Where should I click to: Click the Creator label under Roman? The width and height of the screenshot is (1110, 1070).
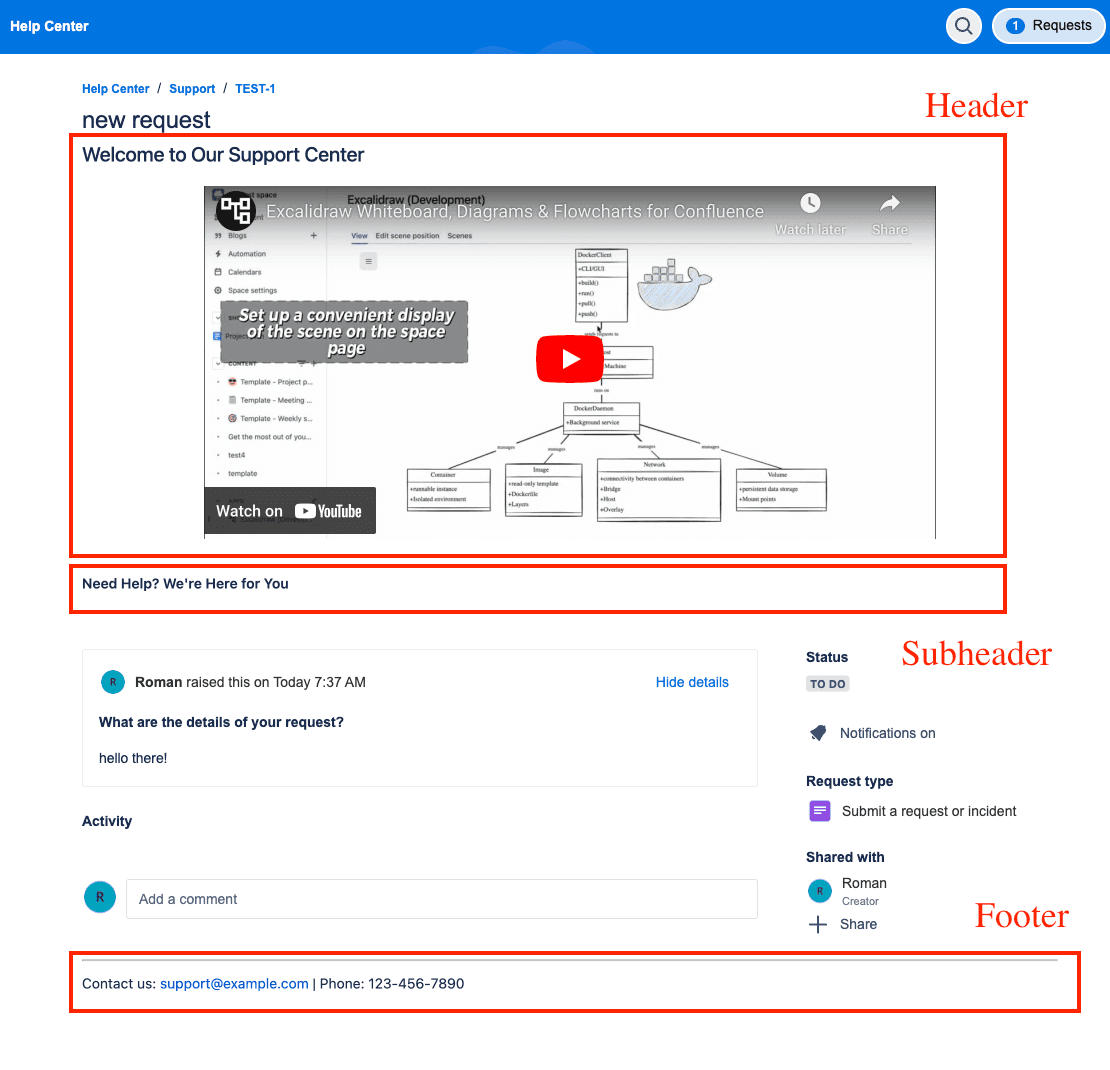point(860,901)
